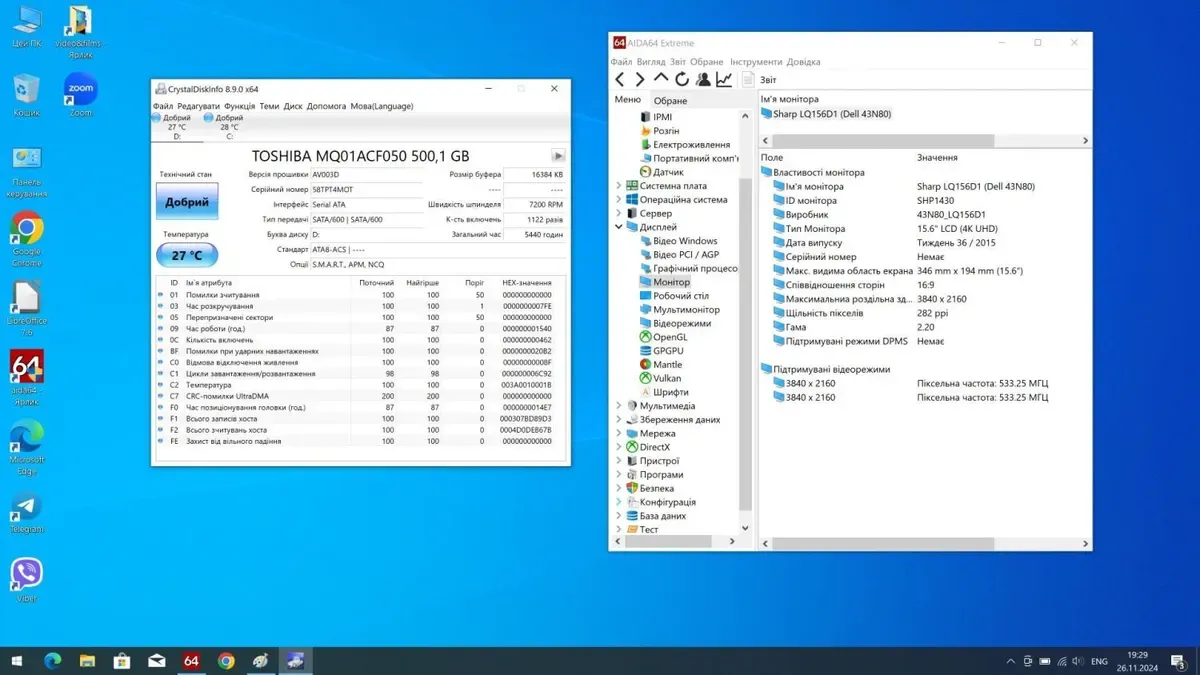Click the Добрий health status button
This screenshot has width=1200, height=675.
pyautogui.click(x=187, y=202)
